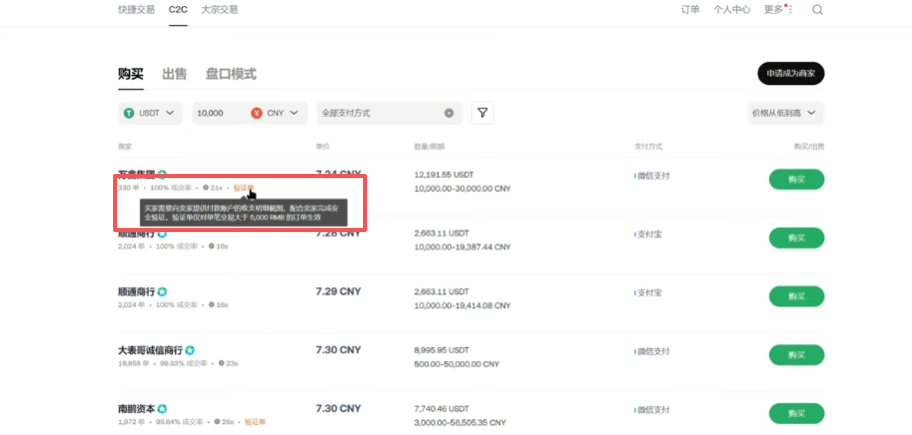The image size is (912, 435).
Task: Click 验证单 tag in 南鹏资本 row
Action: [x=255, y=422]
